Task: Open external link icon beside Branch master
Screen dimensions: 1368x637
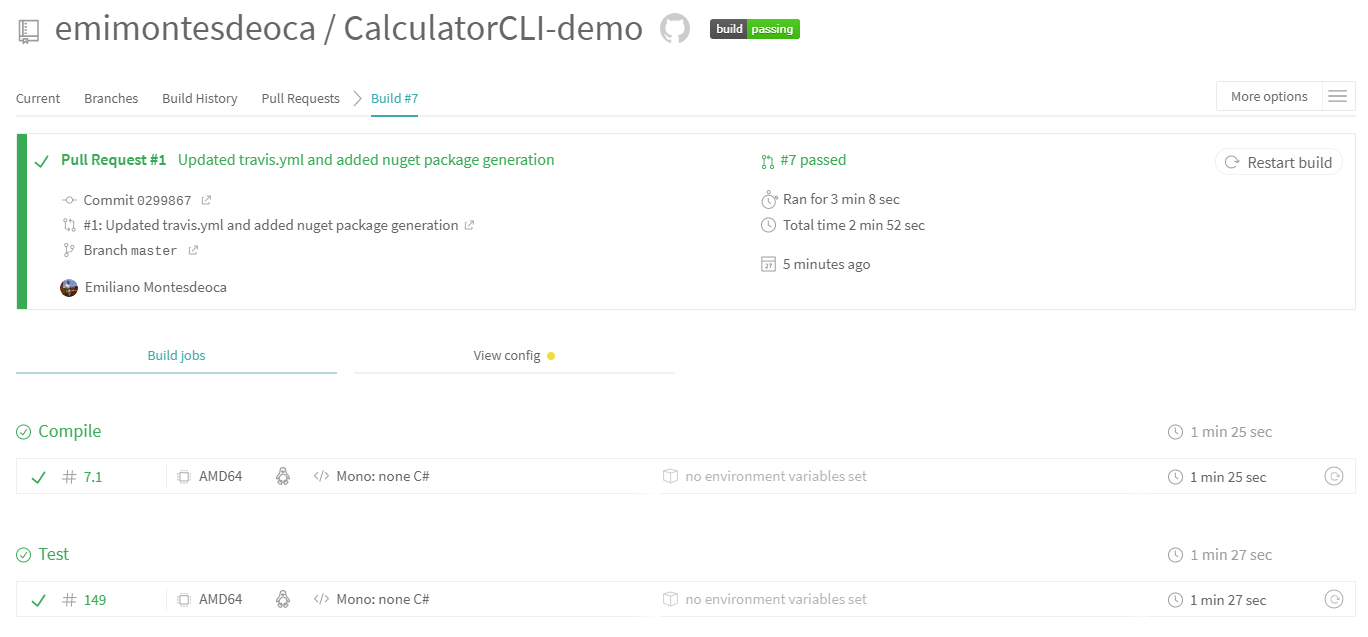Action: (194, 250)
